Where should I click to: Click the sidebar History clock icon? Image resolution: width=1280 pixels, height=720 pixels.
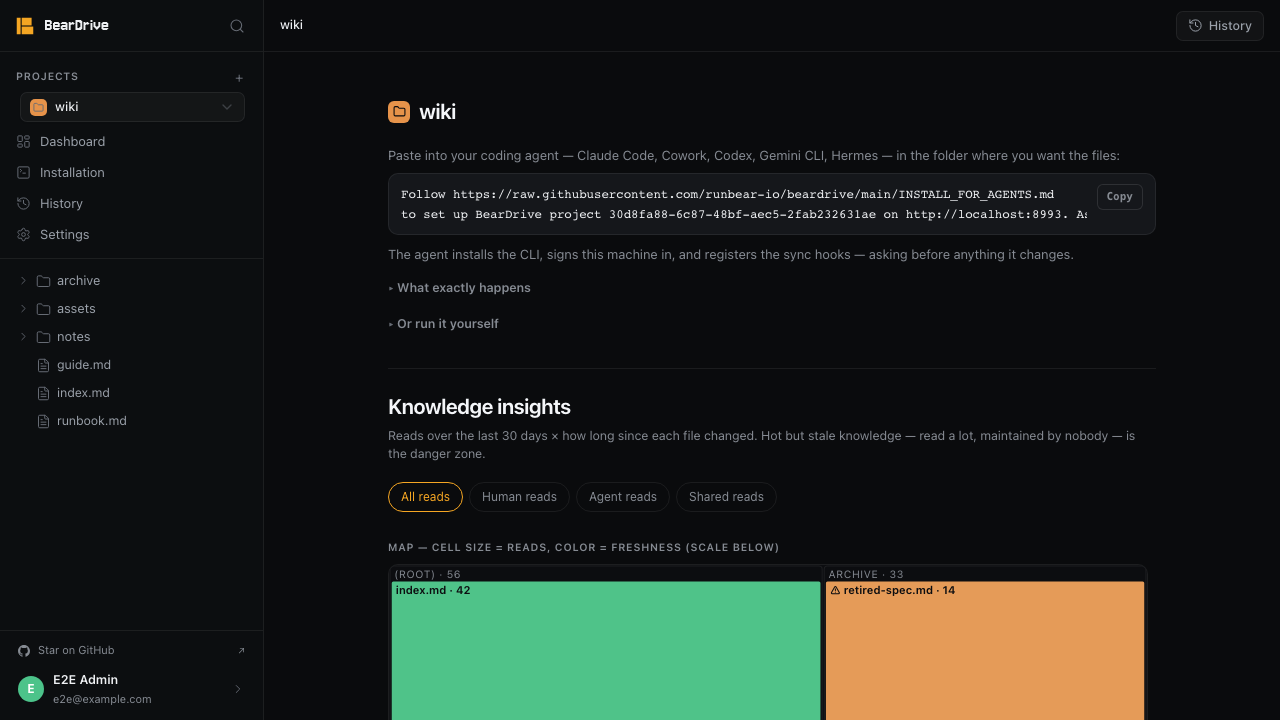tap(24, 204)
